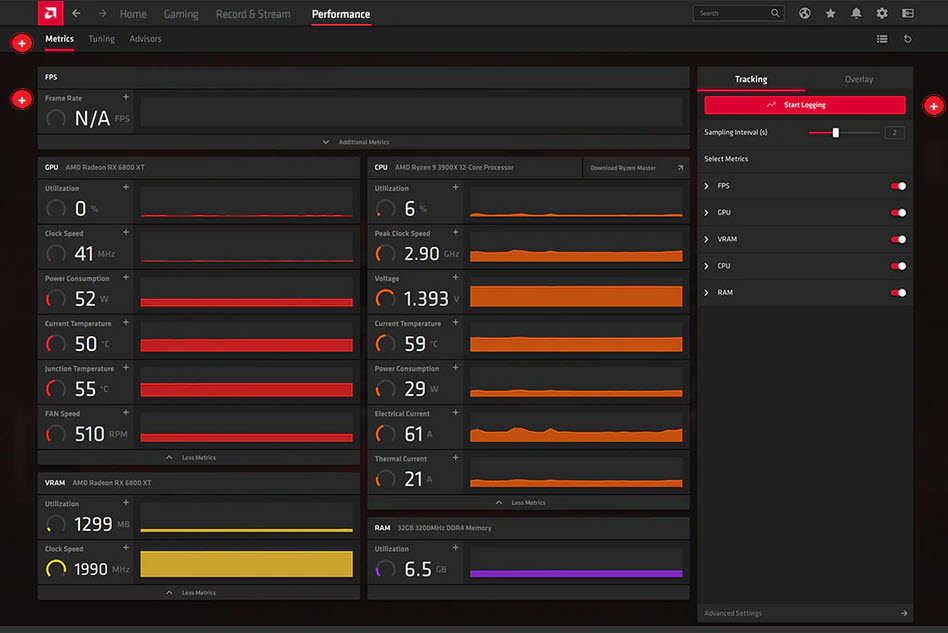This screenshot has height=633, width=948.
Task: Add GPU Clock Speed with plus
Action: click(126, 232)
